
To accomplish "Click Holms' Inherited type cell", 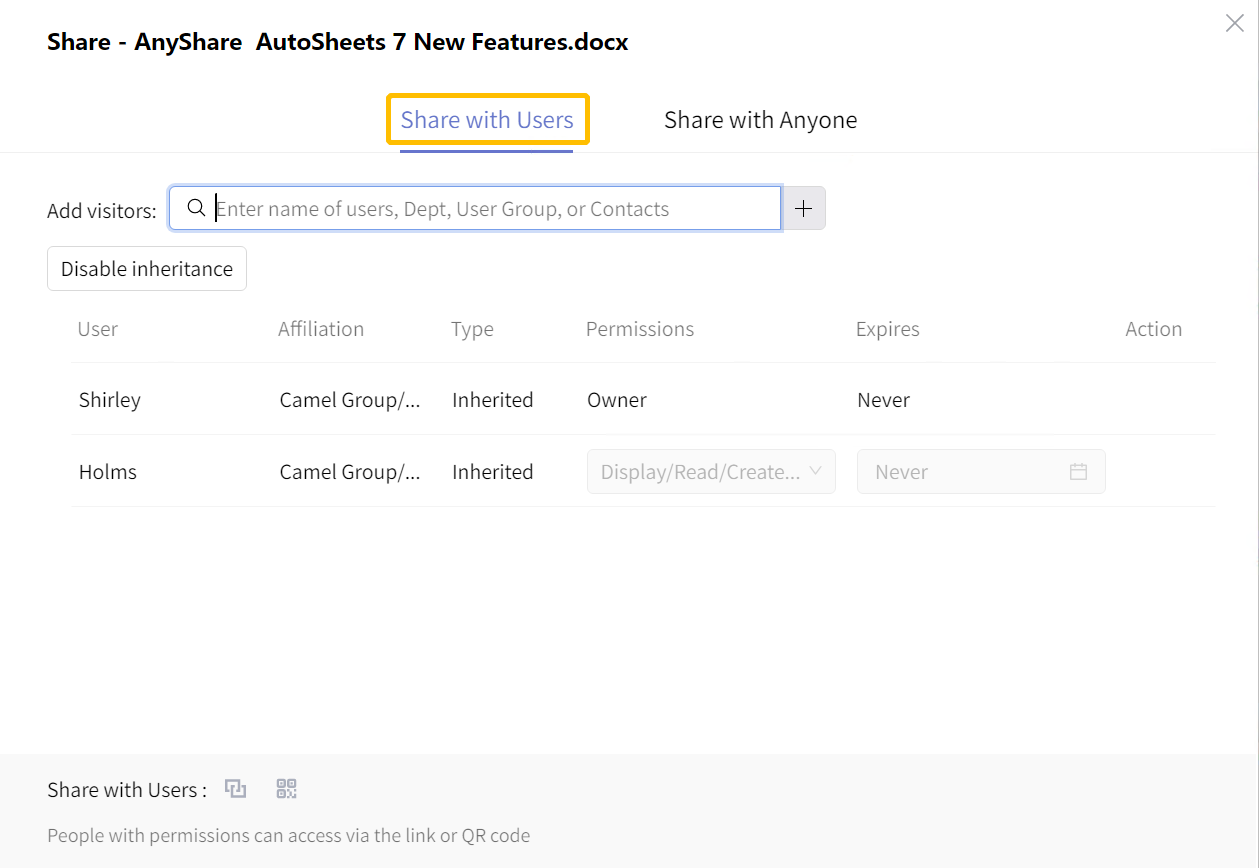I will pyautogui.click(x=493, y=472).
